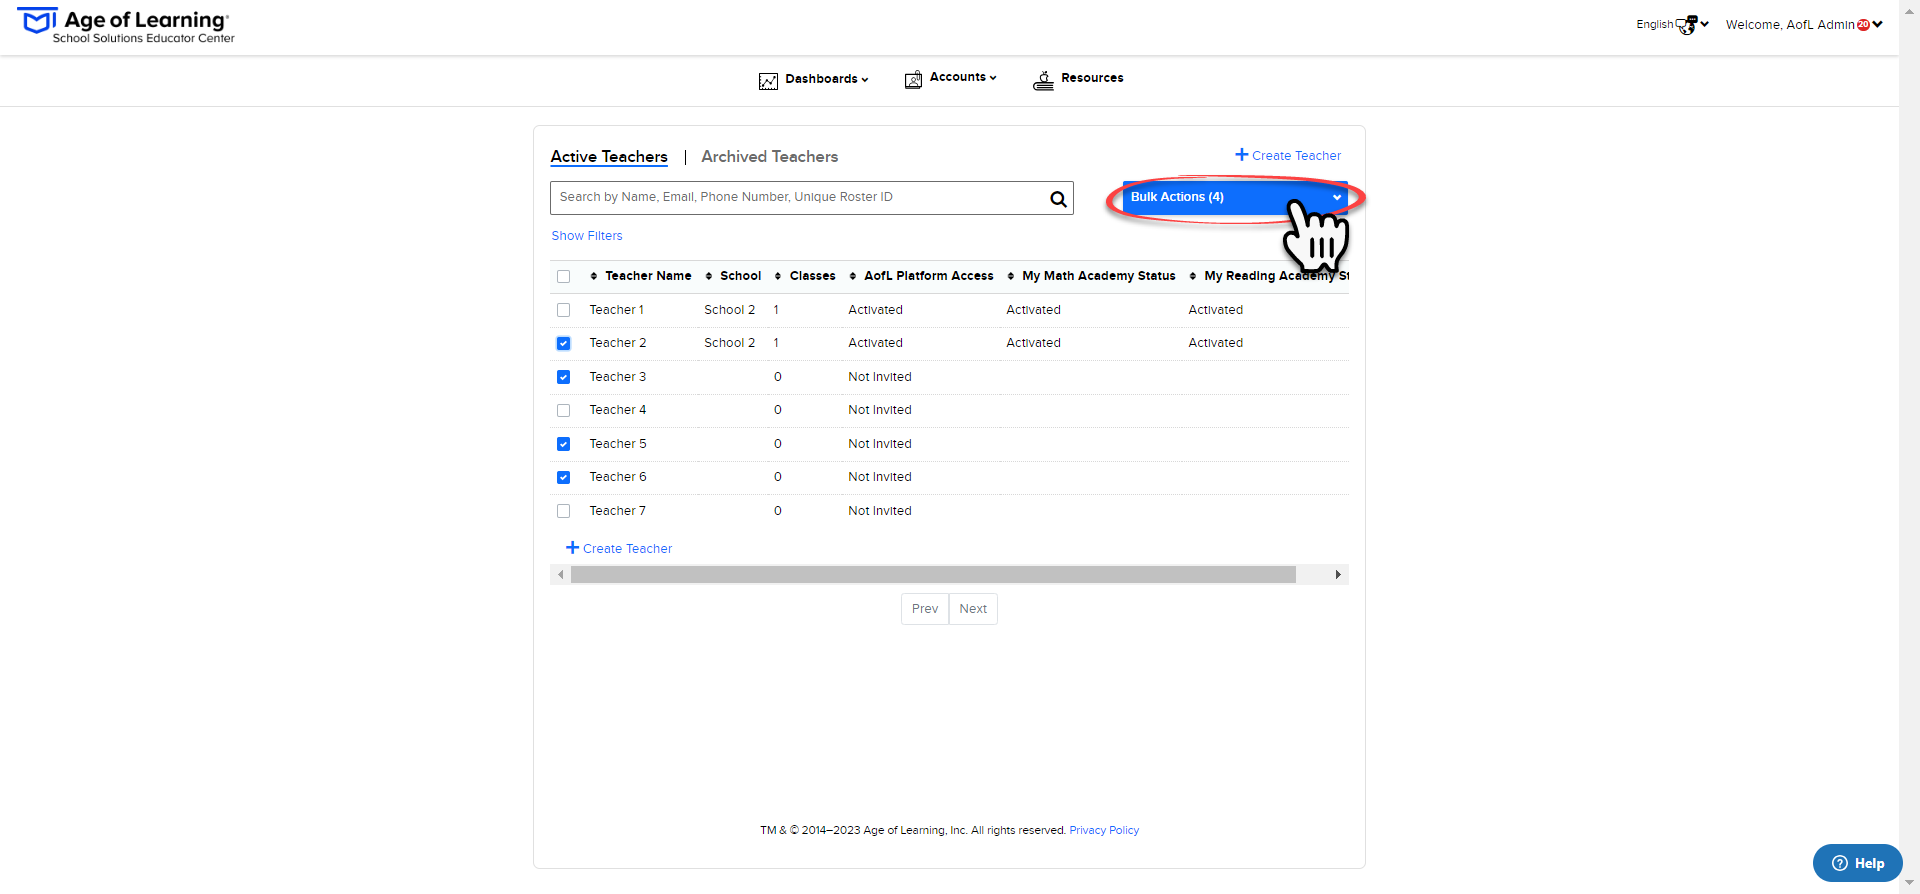The height and width of the screenshot is (894, 1920).
Task: Check the Teacher 4 checkbox
Action: pyautogui.click(x=564, y=411)
